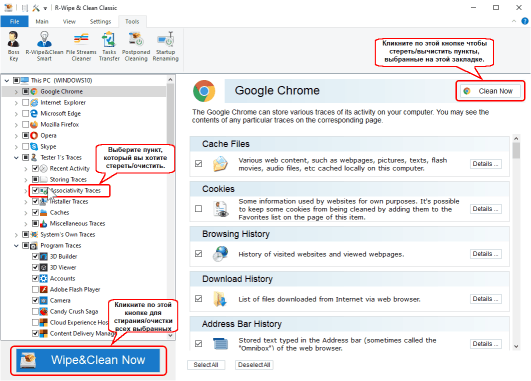Switch to the Main ribbon tab
This screenshot has height=381, width=531.
pos(42,21)
